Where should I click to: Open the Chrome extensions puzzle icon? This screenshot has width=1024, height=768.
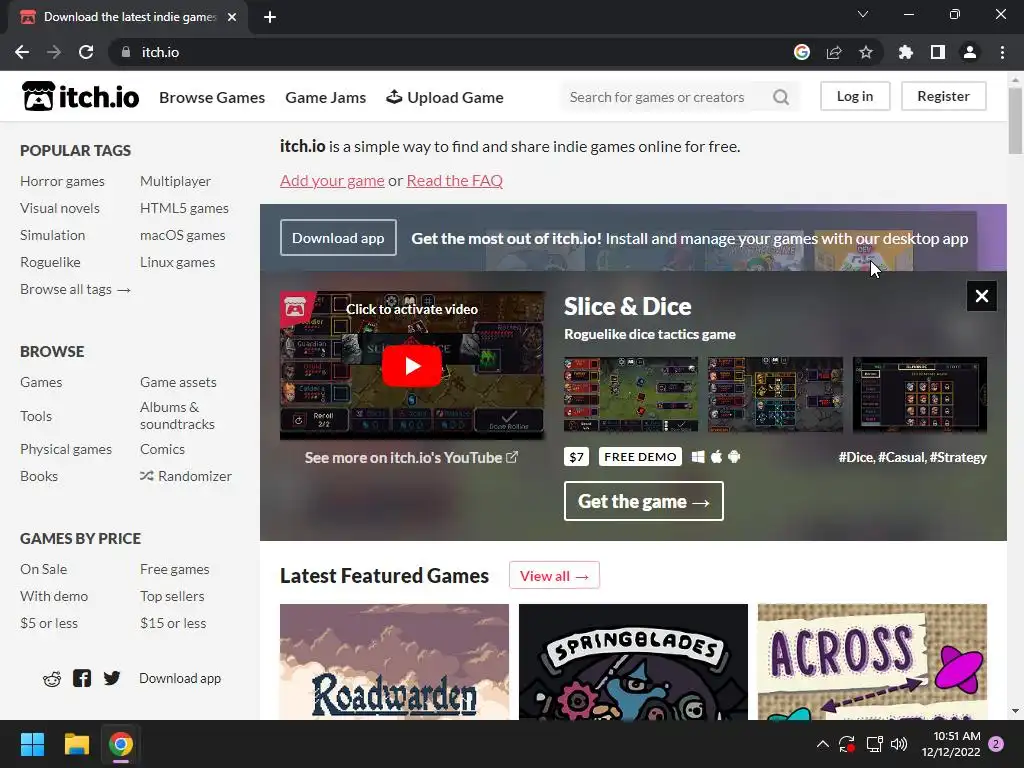click(x=906, y=52)
